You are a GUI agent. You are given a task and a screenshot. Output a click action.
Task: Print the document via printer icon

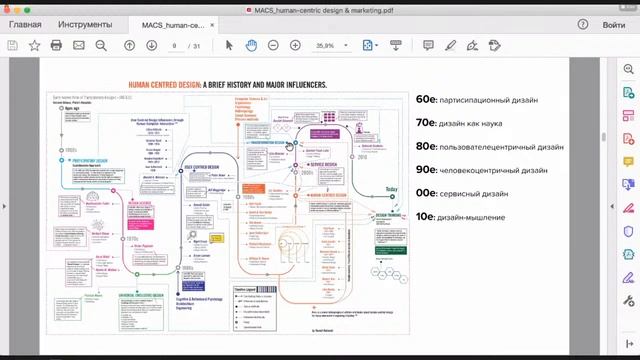[56, 45]
